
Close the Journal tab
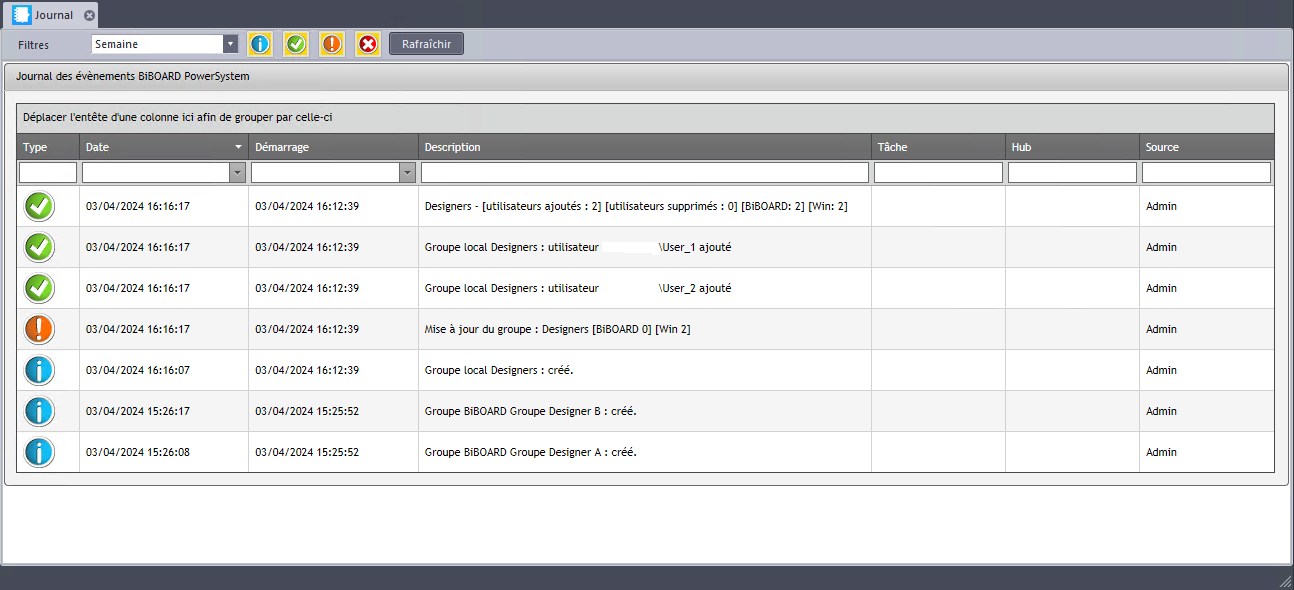point(89,15)
